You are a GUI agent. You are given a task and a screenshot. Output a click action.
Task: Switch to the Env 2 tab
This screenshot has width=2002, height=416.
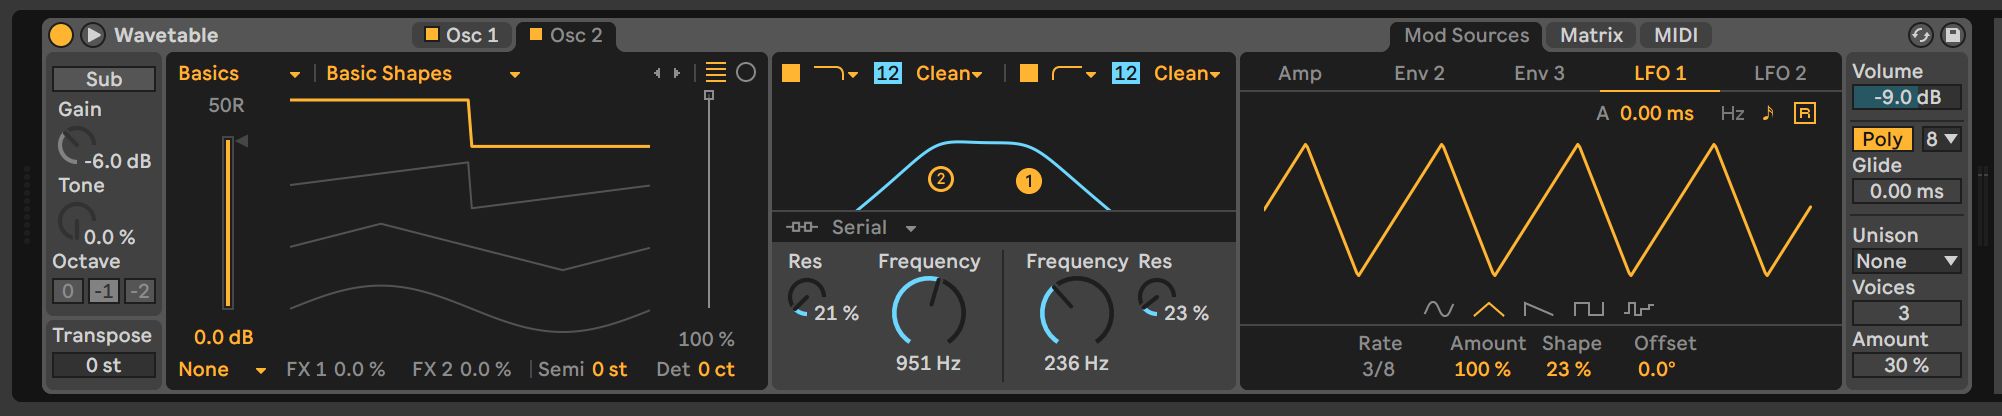click(1419, 73)
